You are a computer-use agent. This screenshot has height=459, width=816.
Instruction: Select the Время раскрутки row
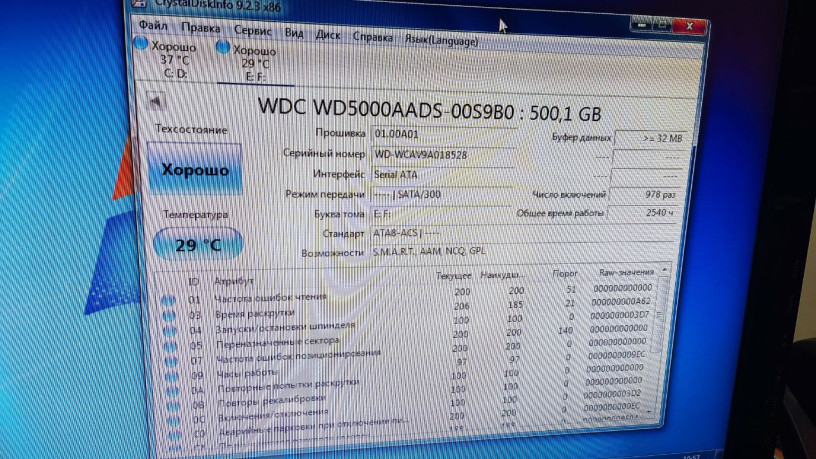point(409,309)
